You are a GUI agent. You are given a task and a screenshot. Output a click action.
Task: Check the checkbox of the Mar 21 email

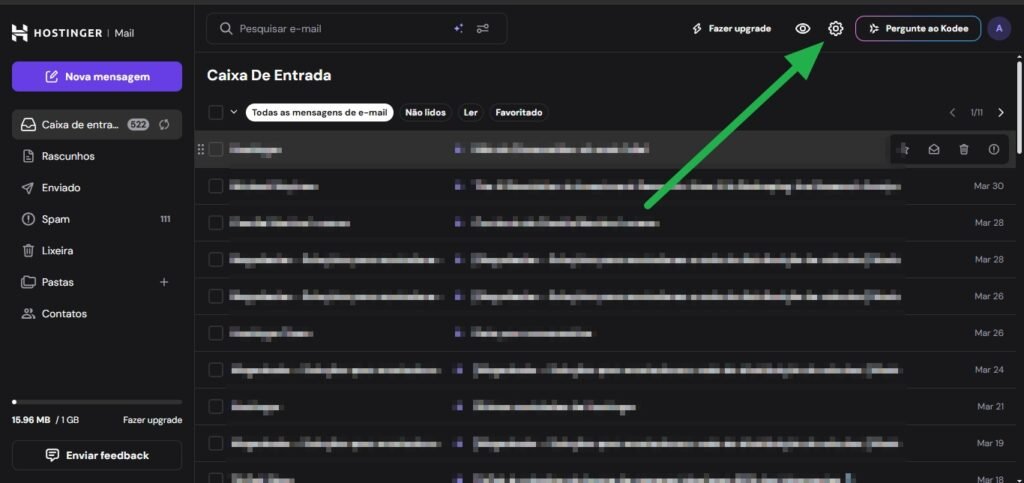(216, 407)
